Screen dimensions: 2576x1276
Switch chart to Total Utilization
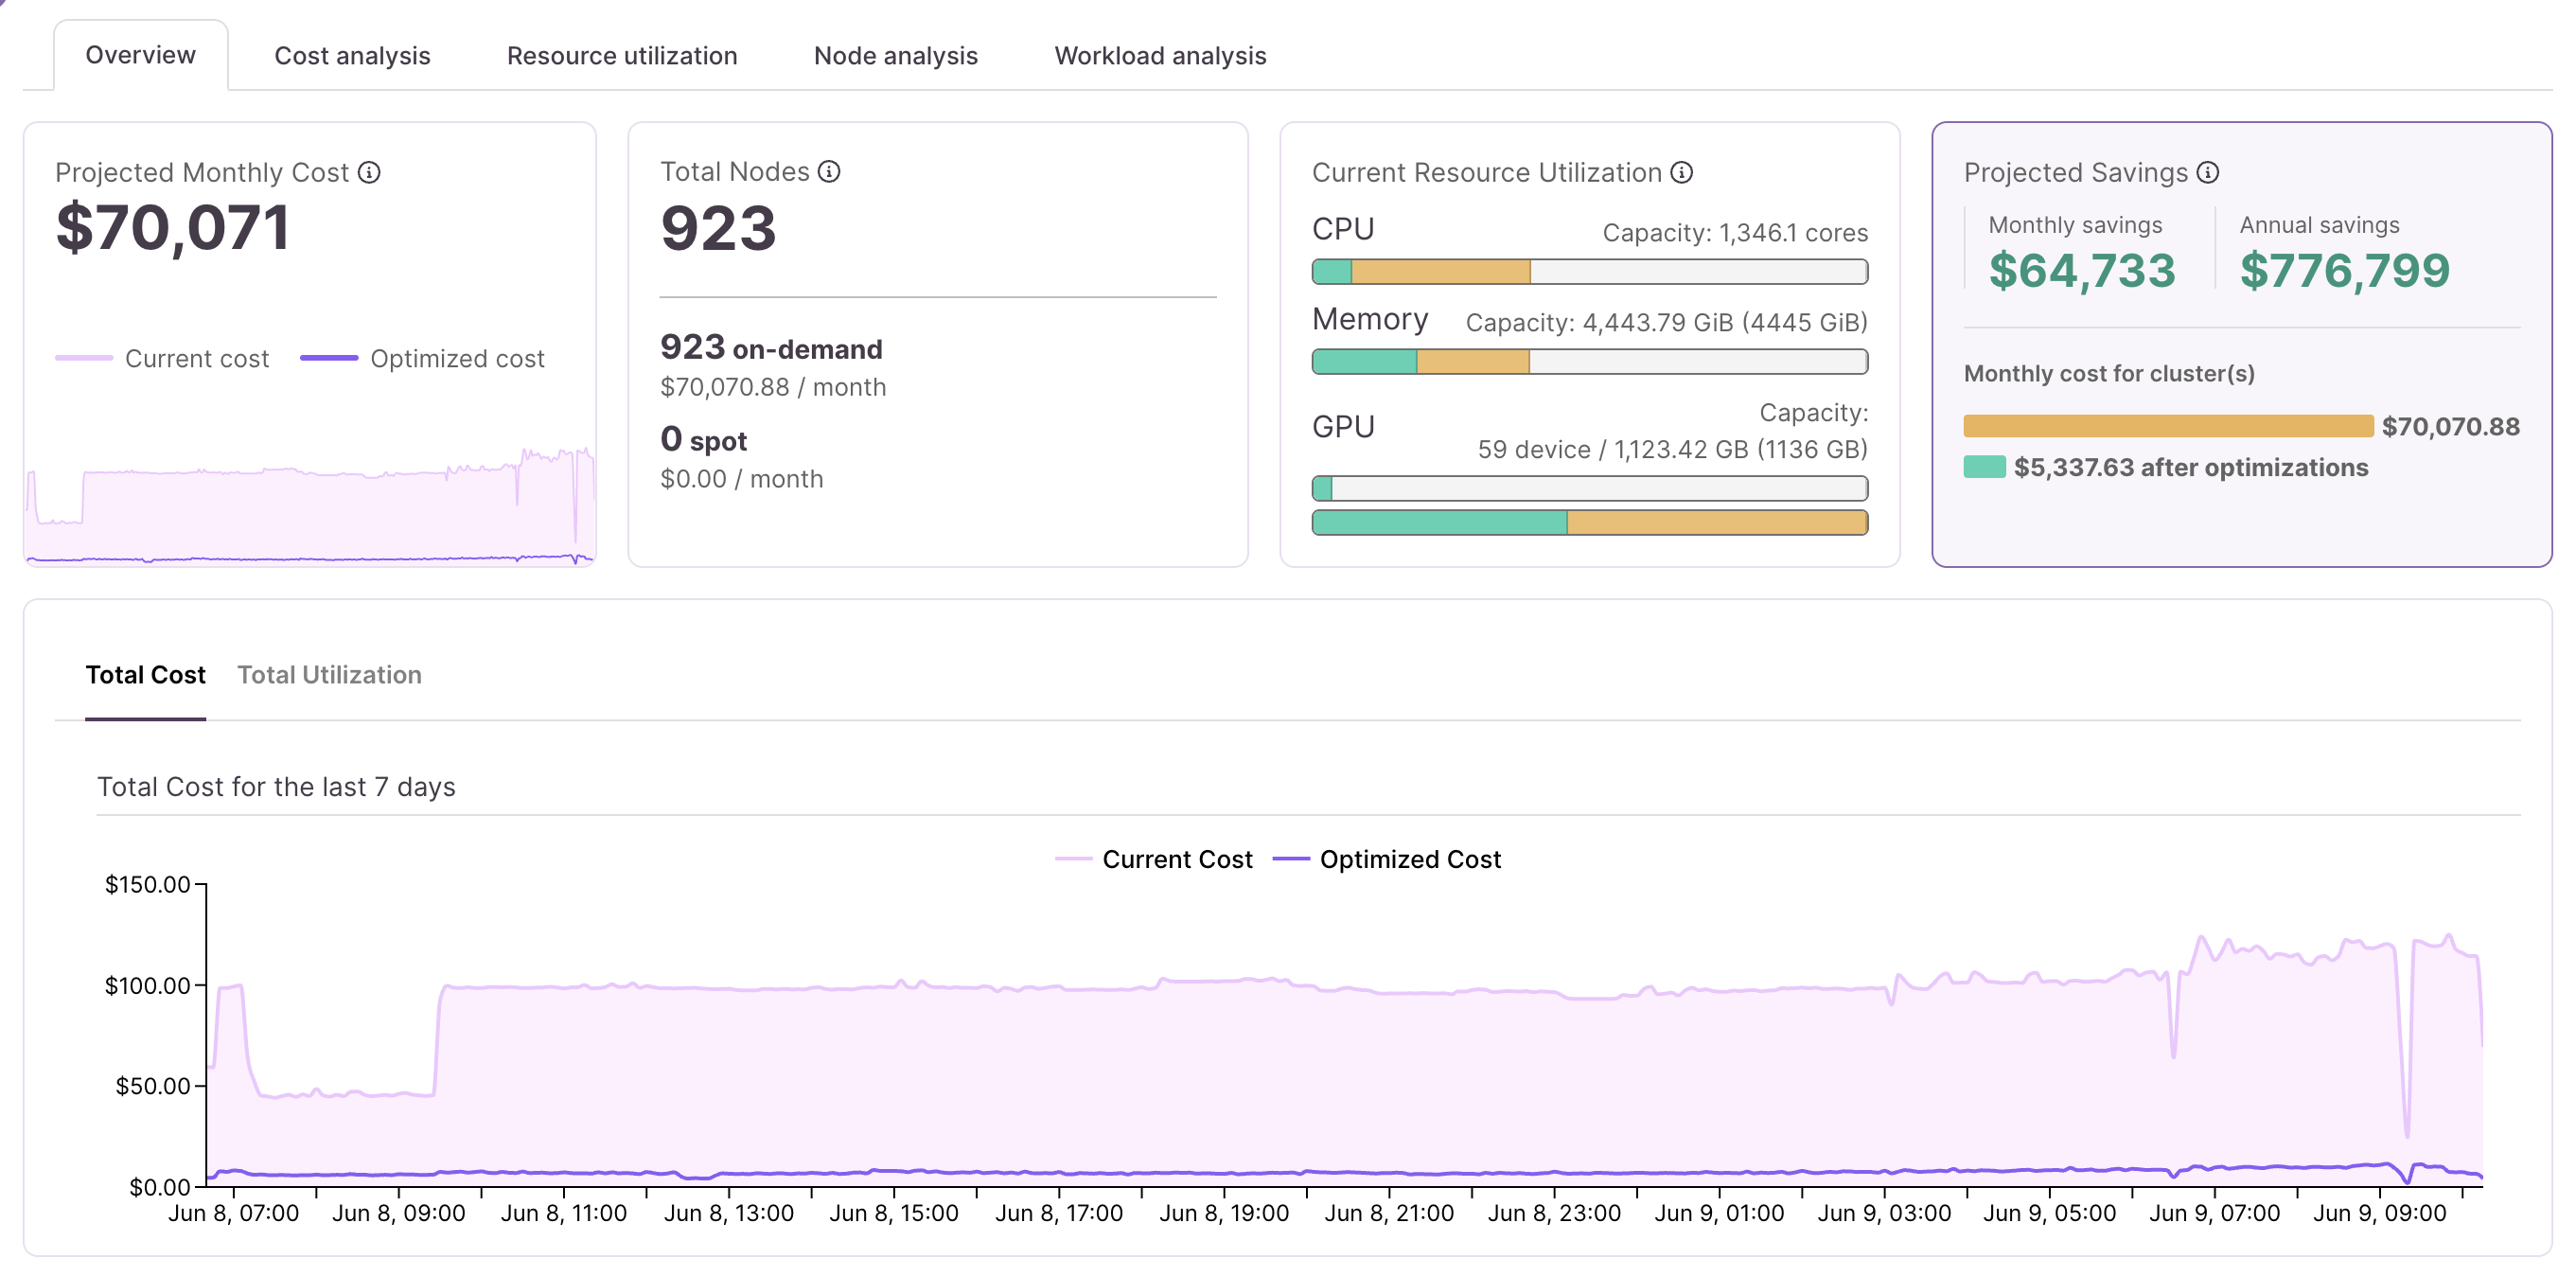click(329, 675)
